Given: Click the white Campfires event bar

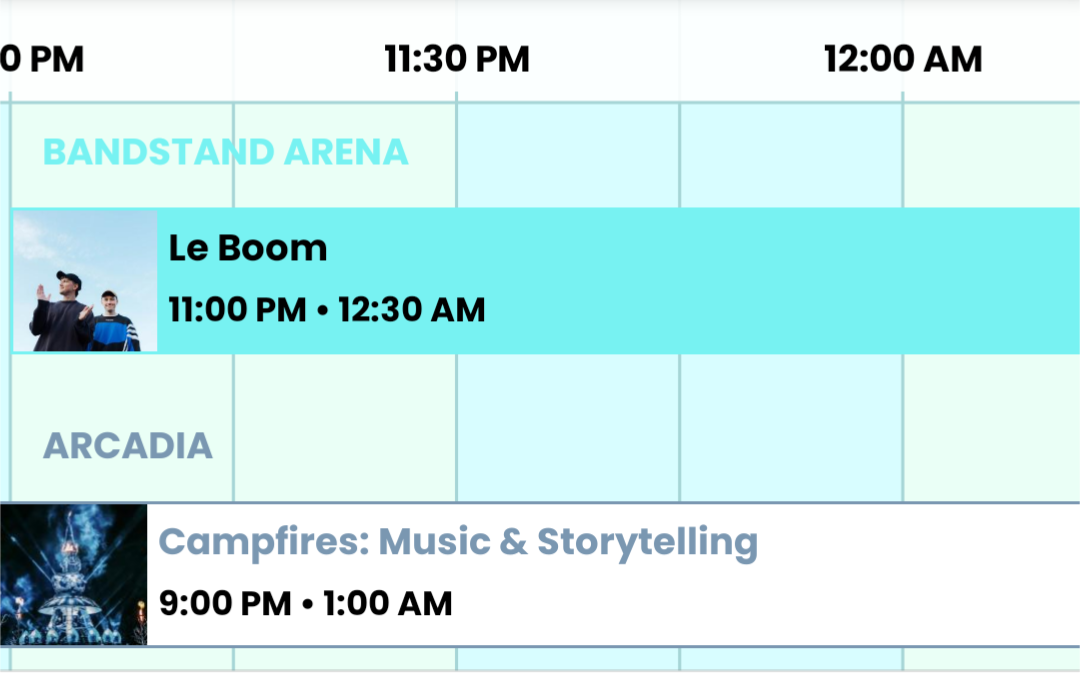Looking at the screenshot, I should [x=540, y=575].
